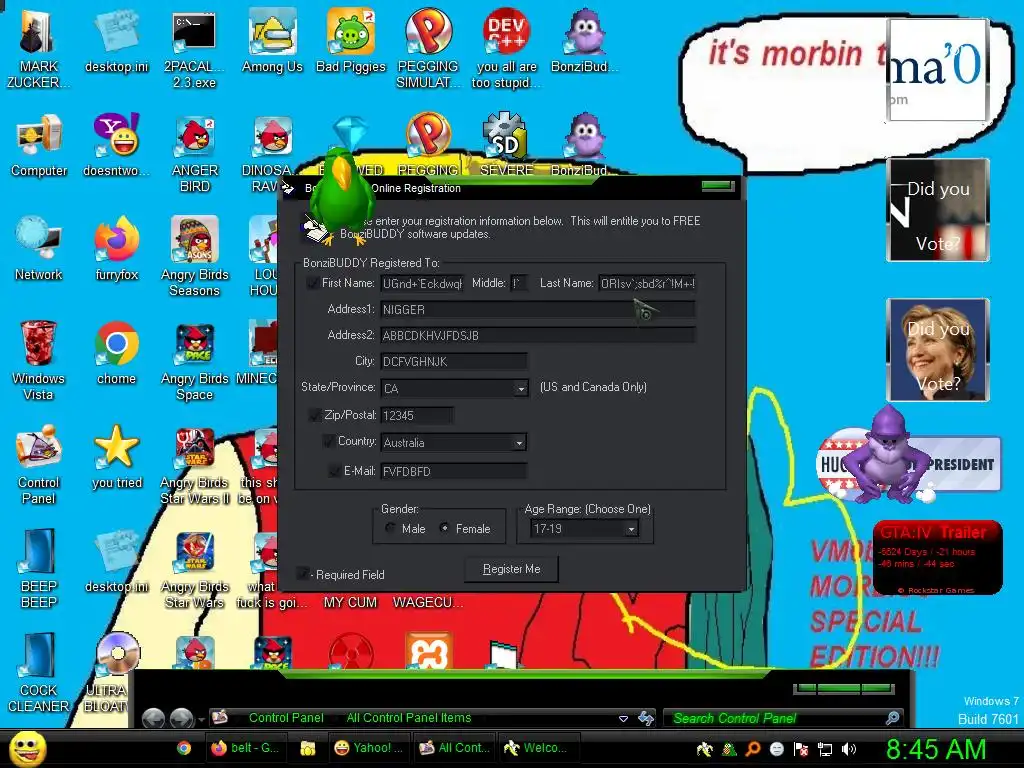Click the Last Name input field

(x=647, y=283)
